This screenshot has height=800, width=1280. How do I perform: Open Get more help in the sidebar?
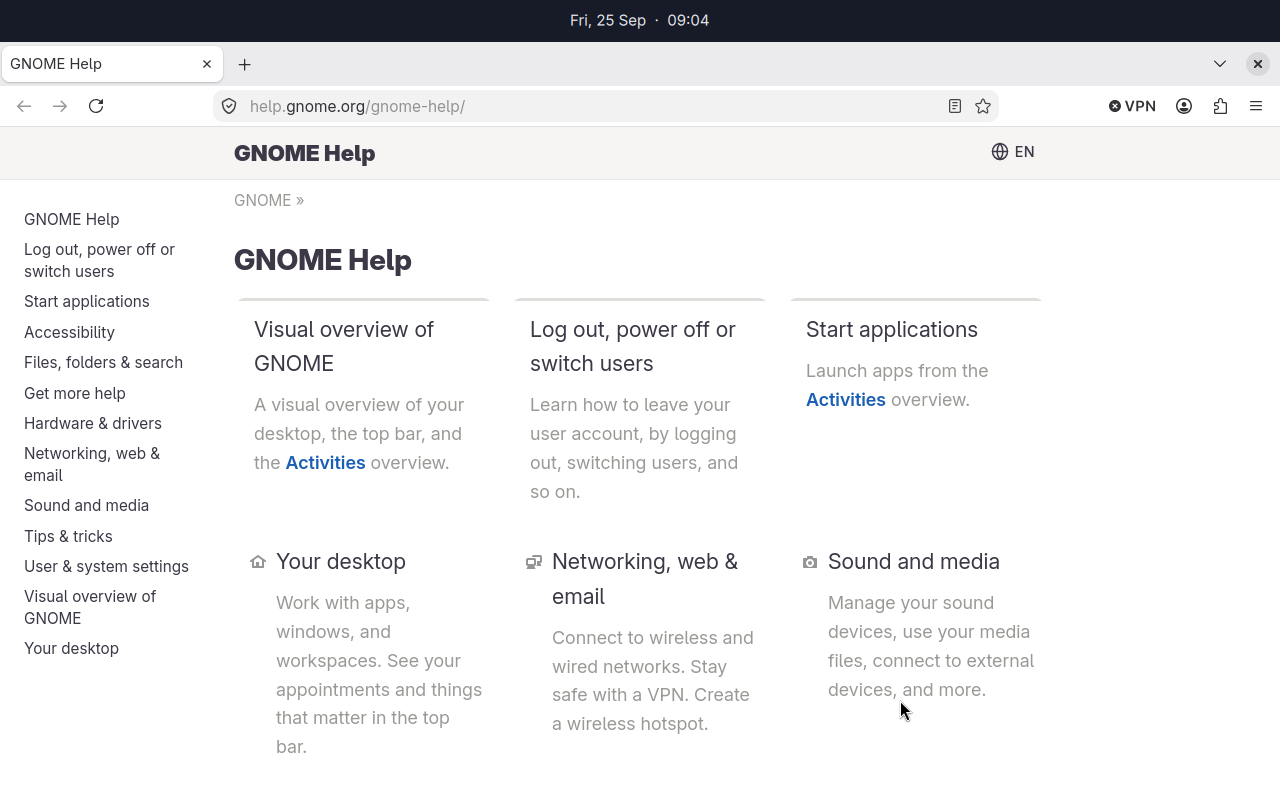(75, 393)
